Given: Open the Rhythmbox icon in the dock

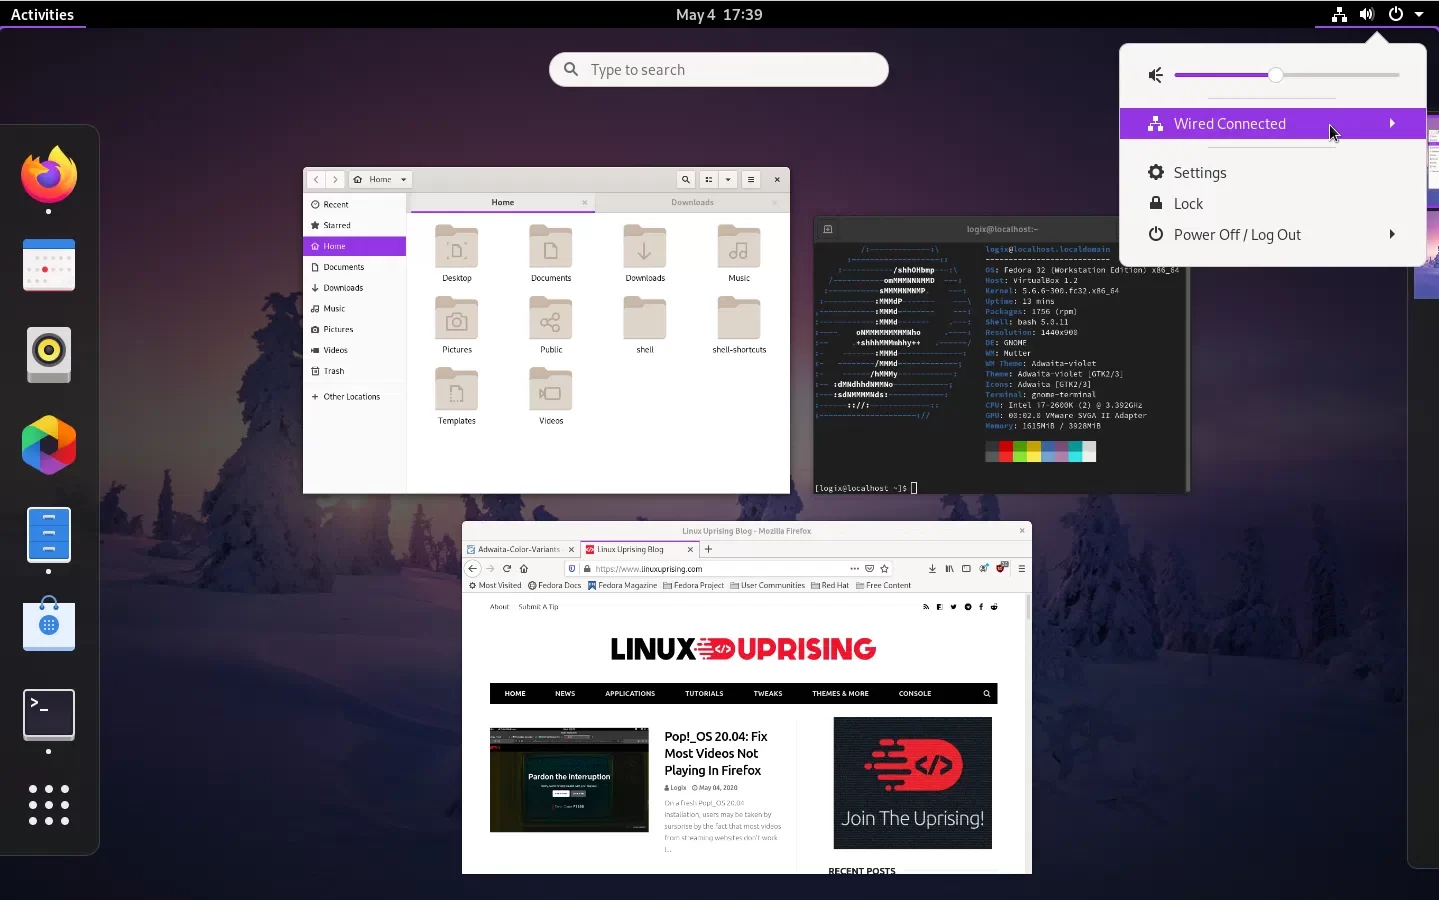Looking at the screenshot, I should point(47,355).
